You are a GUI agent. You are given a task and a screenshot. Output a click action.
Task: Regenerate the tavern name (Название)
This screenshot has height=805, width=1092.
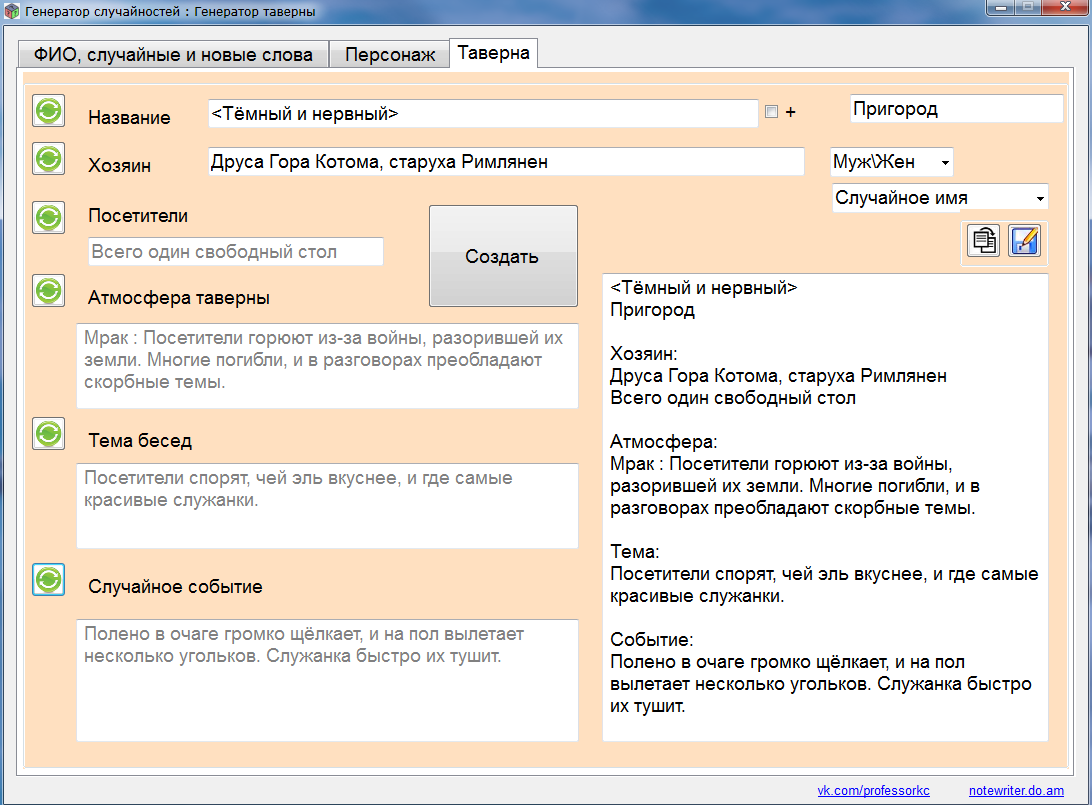coord(48,110)
